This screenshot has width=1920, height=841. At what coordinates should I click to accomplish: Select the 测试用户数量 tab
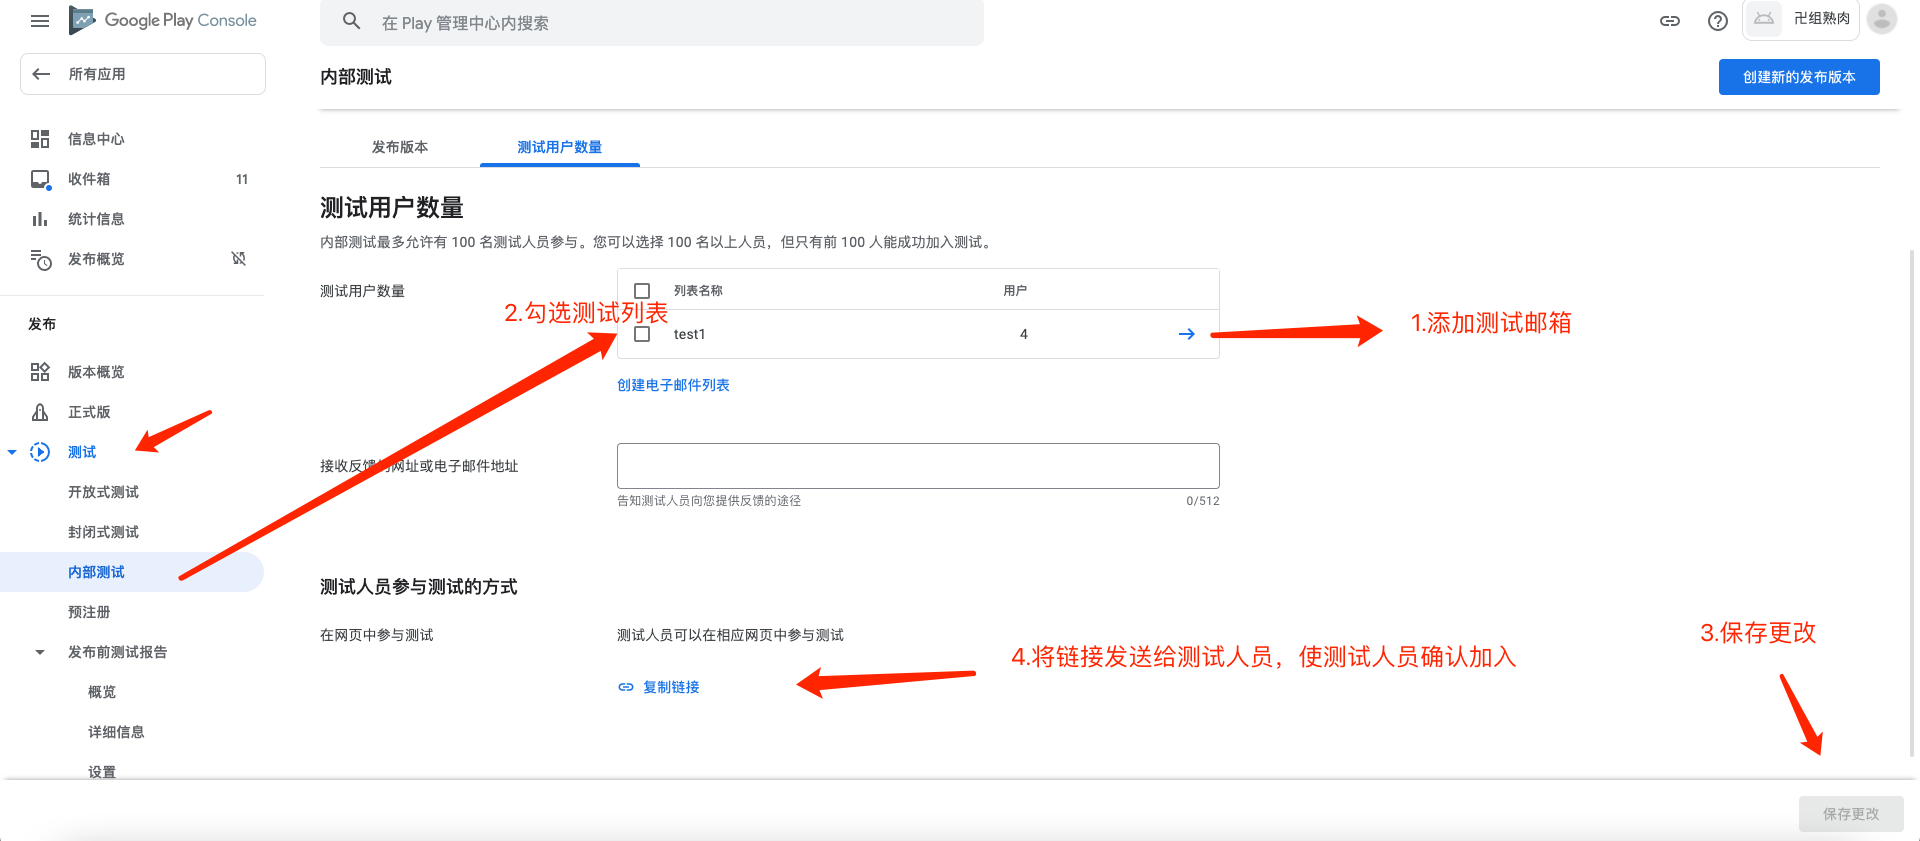560,147
